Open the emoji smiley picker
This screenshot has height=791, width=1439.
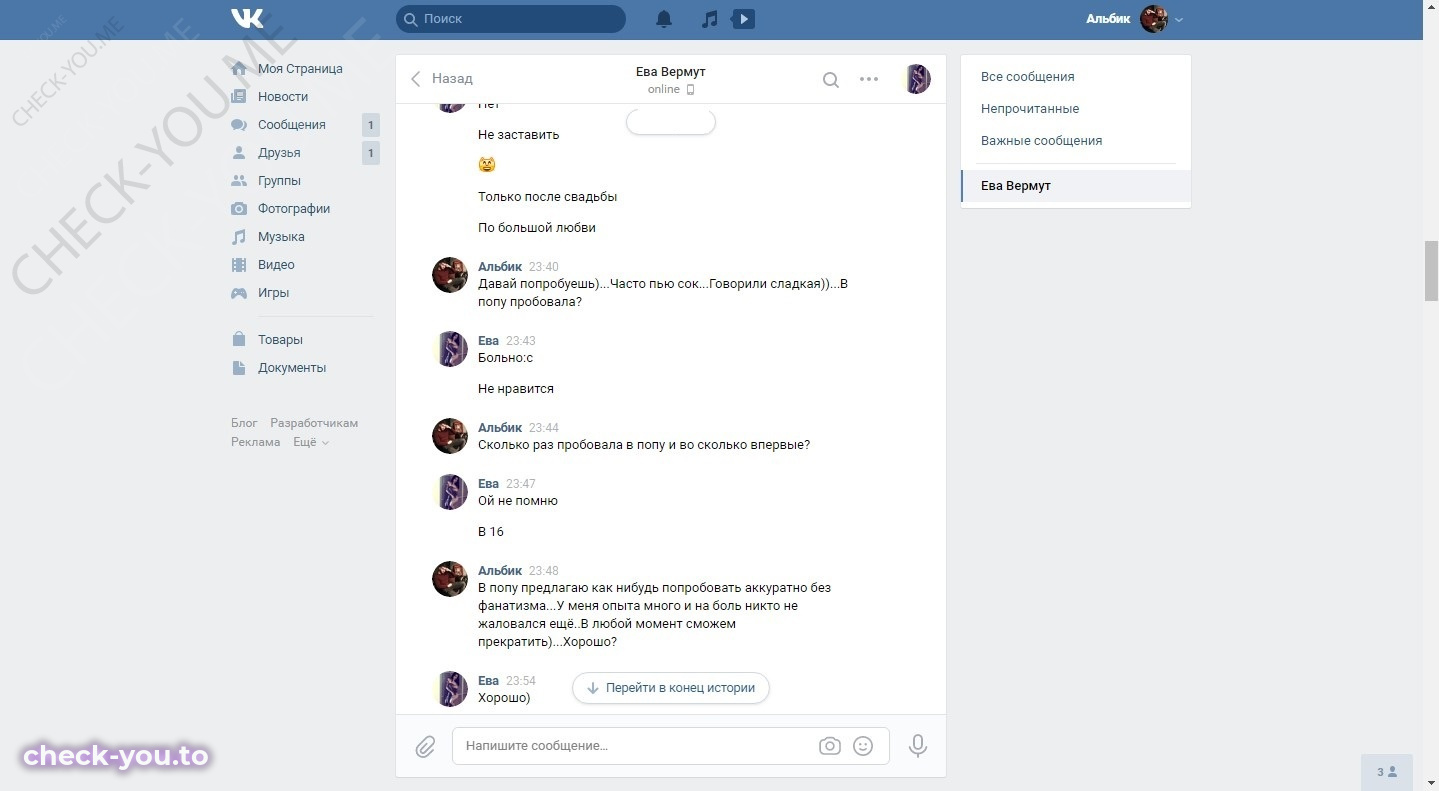[x=863, y=746]
